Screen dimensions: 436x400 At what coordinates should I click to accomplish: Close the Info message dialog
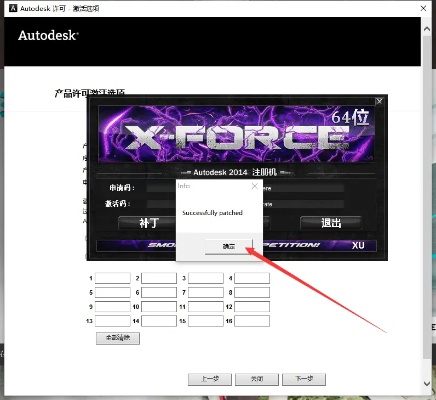click(255, 186)
